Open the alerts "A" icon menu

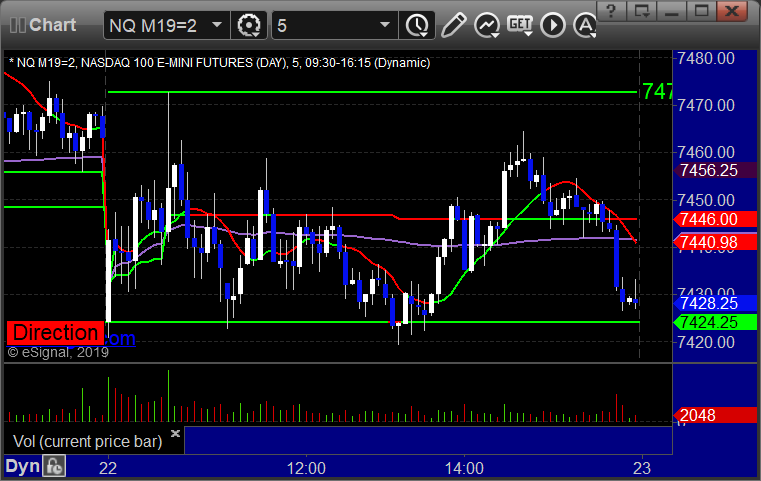tap(585, 25)
